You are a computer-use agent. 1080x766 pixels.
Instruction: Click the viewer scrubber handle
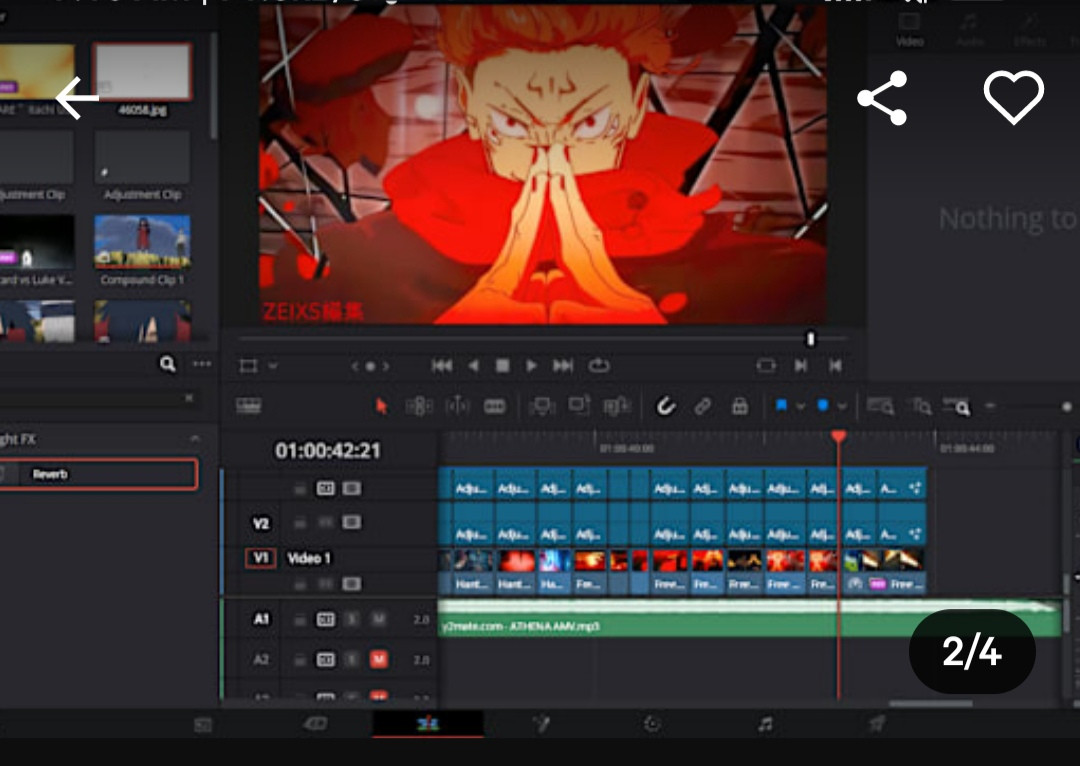click(x=811, y=339)
